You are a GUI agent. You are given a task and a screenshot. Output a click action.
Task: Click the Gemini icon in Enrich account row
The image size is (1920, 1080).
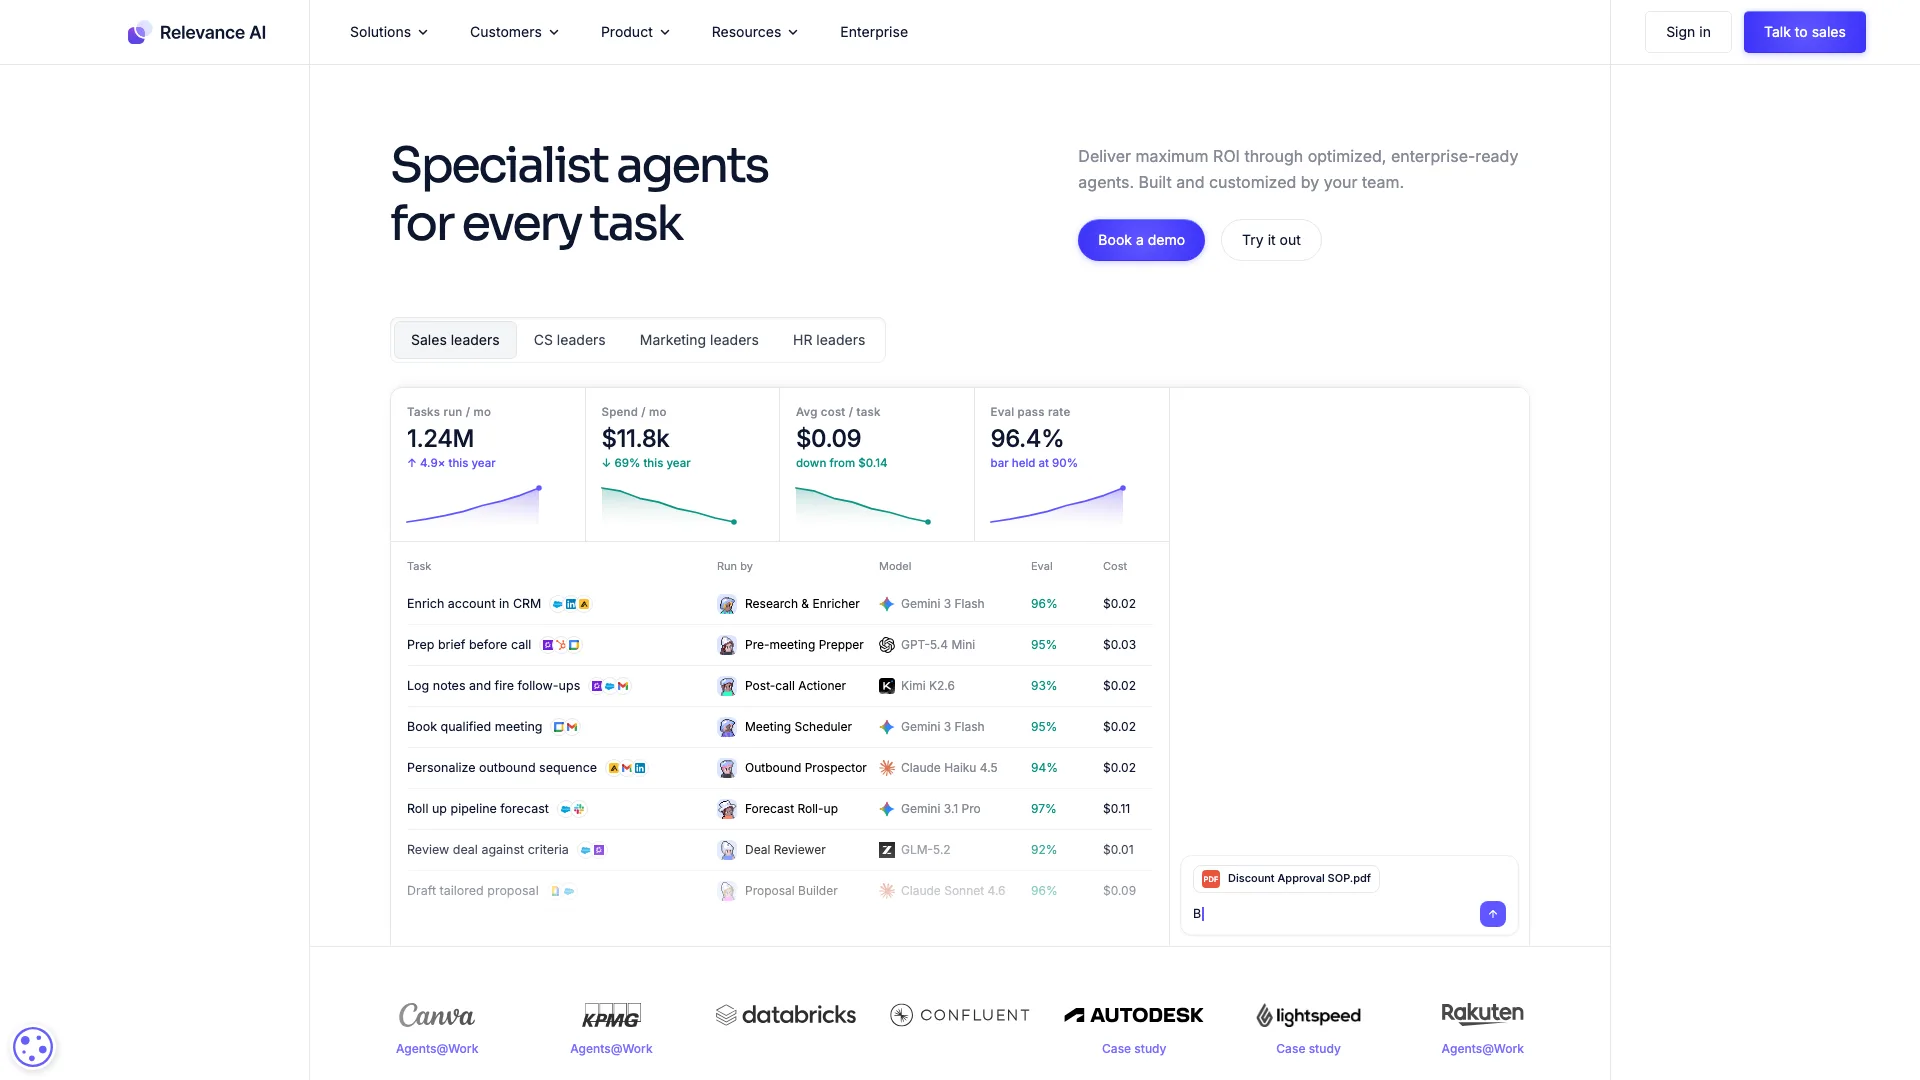point(886,604)
